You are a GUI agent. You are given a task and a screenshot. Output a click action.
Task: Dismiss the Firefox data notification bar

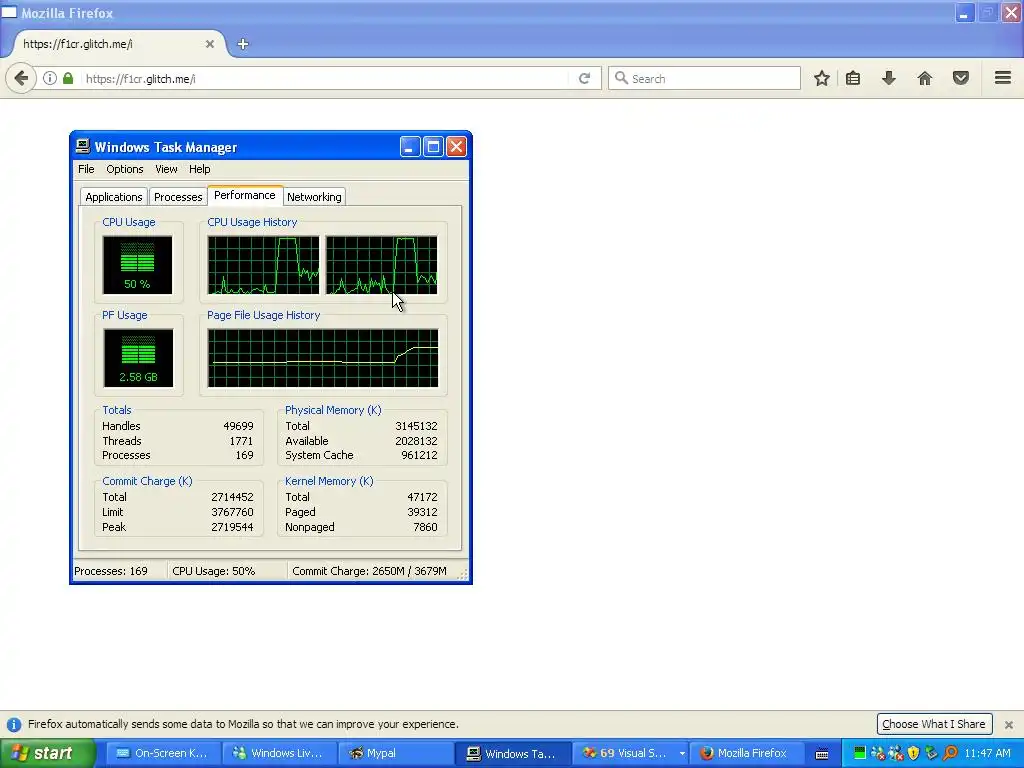(x=1009, y=724)
